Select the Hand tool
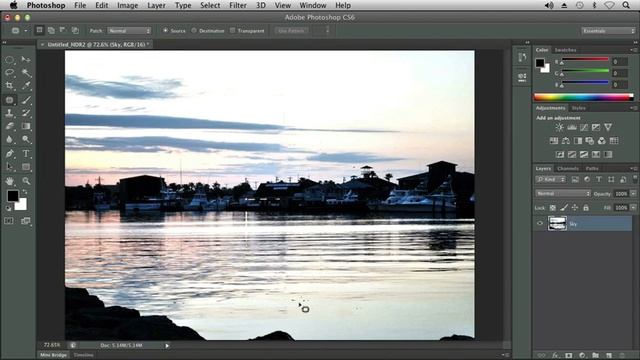The width and height of the screenshot is (640, 360). (x=9, y=181)
